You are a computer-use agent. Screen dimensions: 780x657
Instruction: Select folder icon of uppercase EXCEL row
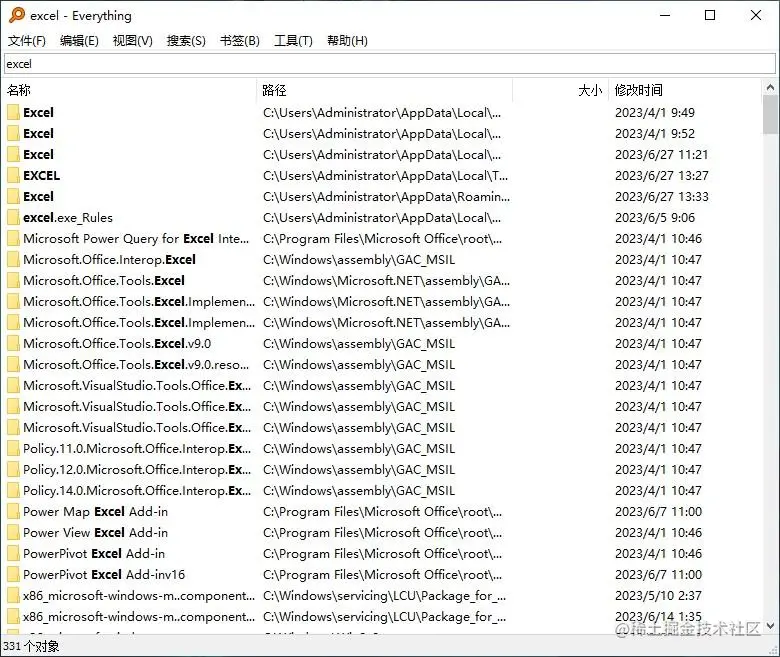[x=13, y=175]
